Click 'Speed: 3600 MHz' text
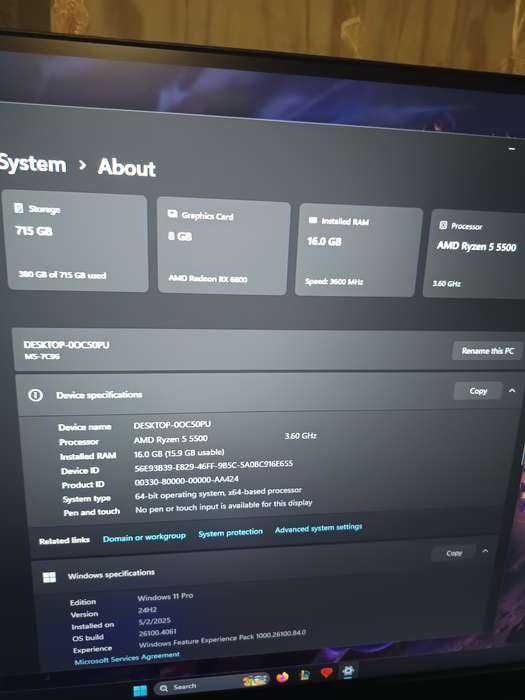Screen dimensions: 525x700 coord(334,281)
